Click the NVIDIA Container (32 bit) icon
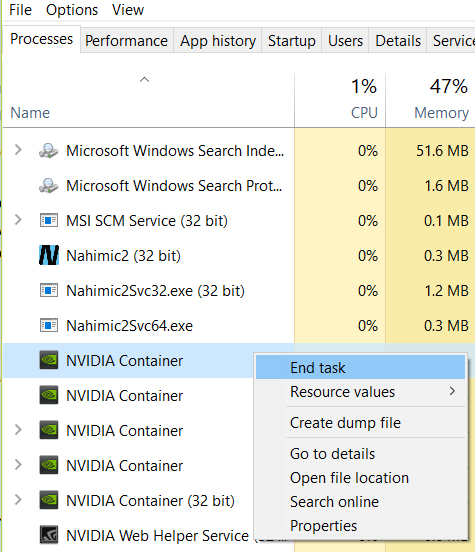Screen dimensions: 475x552 pos(49,500)
